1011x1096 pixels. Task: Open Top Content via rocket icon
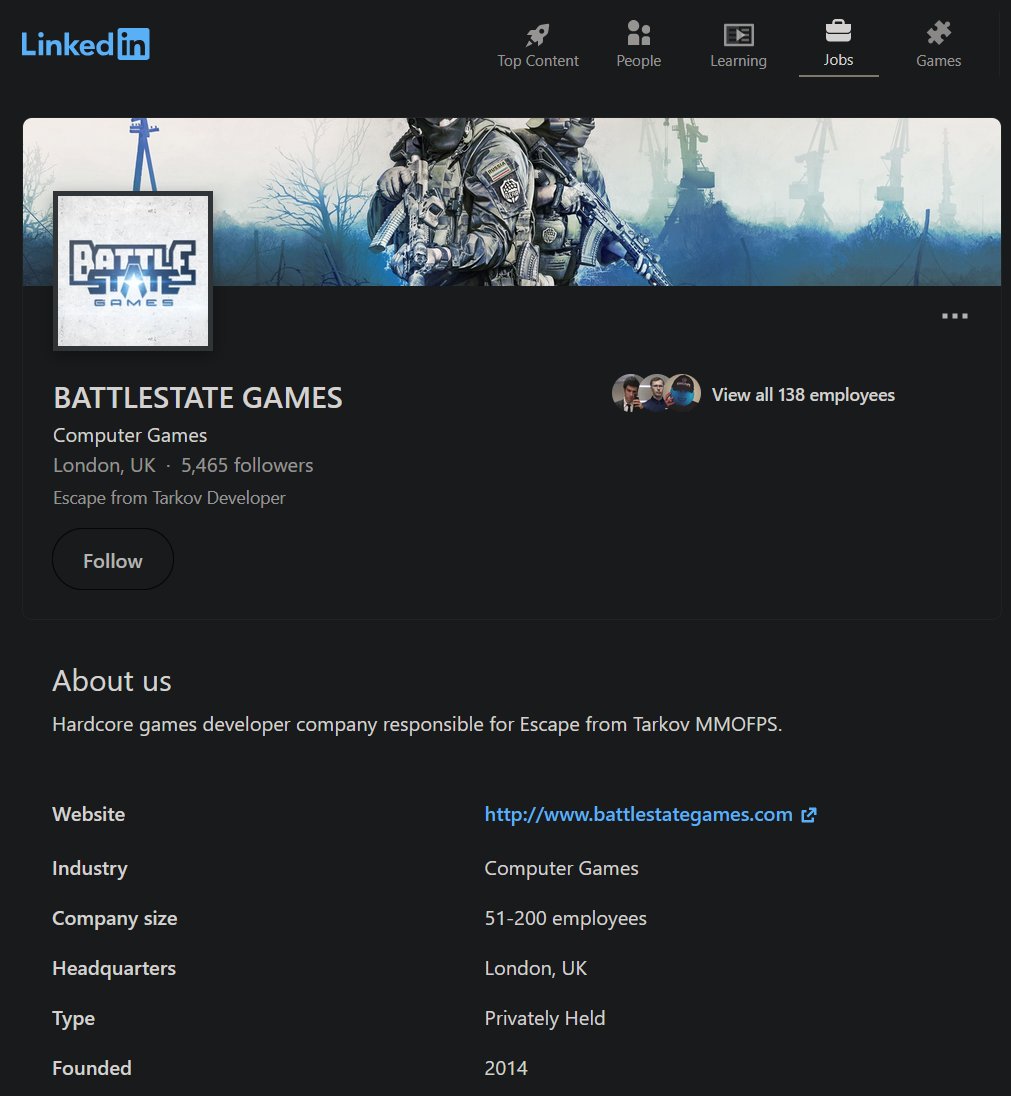tap(538, 34)
